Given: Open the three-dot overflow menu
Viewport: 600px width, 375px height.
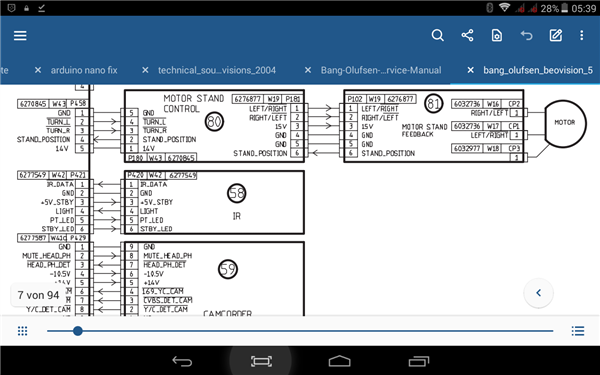Looking at the screenshot, I should coord(582,36).
